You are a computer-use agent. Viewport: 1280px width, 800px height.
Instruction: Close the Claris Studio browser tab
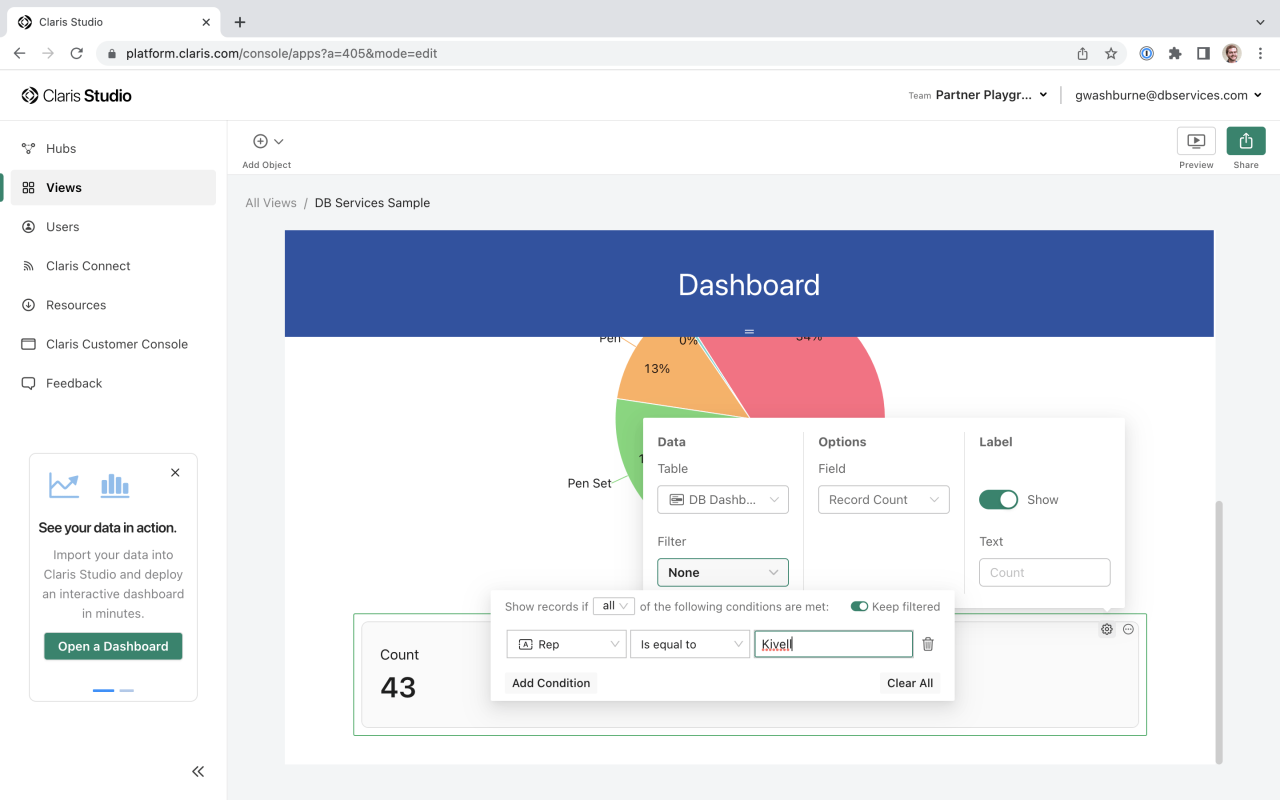click(205, 22)
